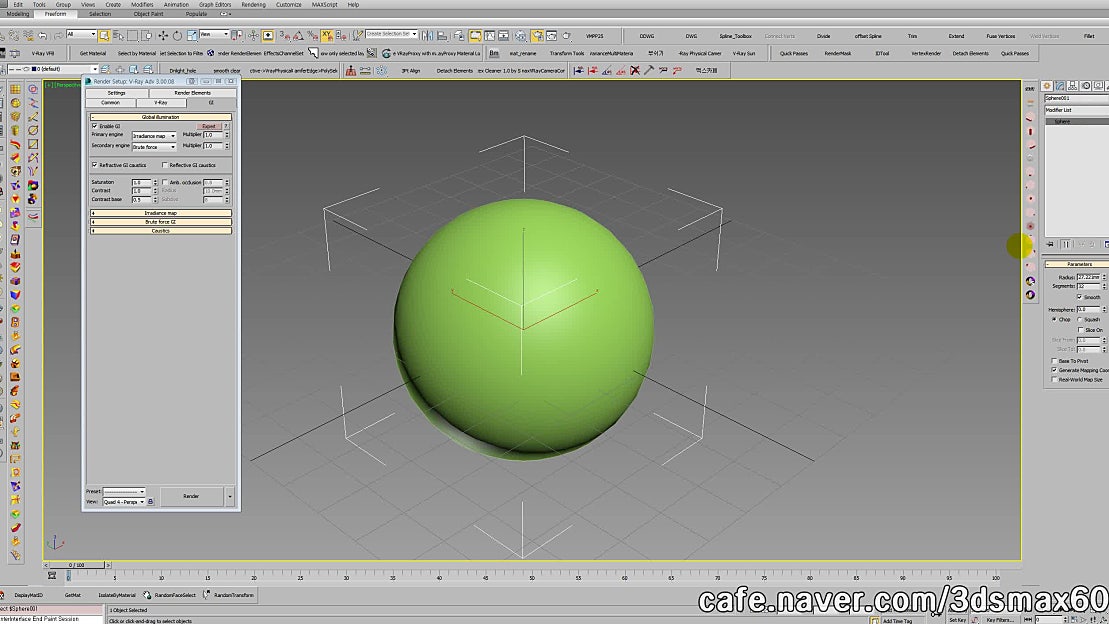Click the Get Material toolbar icon
This screenshot has height=624, width=1109.
93,52
